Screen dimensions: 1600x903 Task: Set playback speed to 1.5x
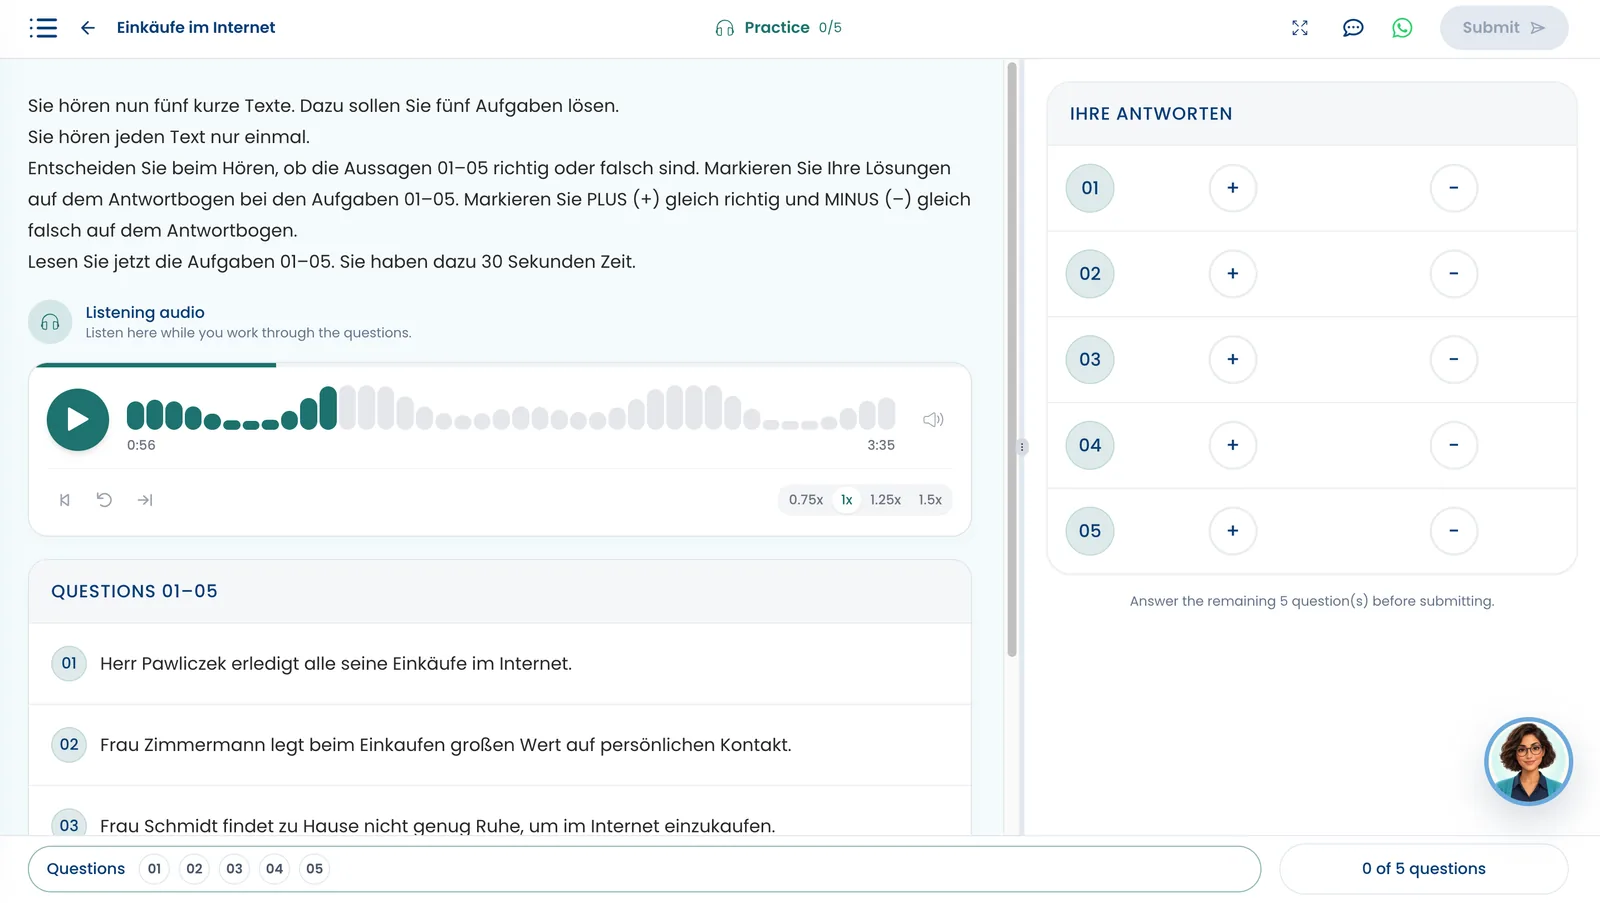[930, 500]
